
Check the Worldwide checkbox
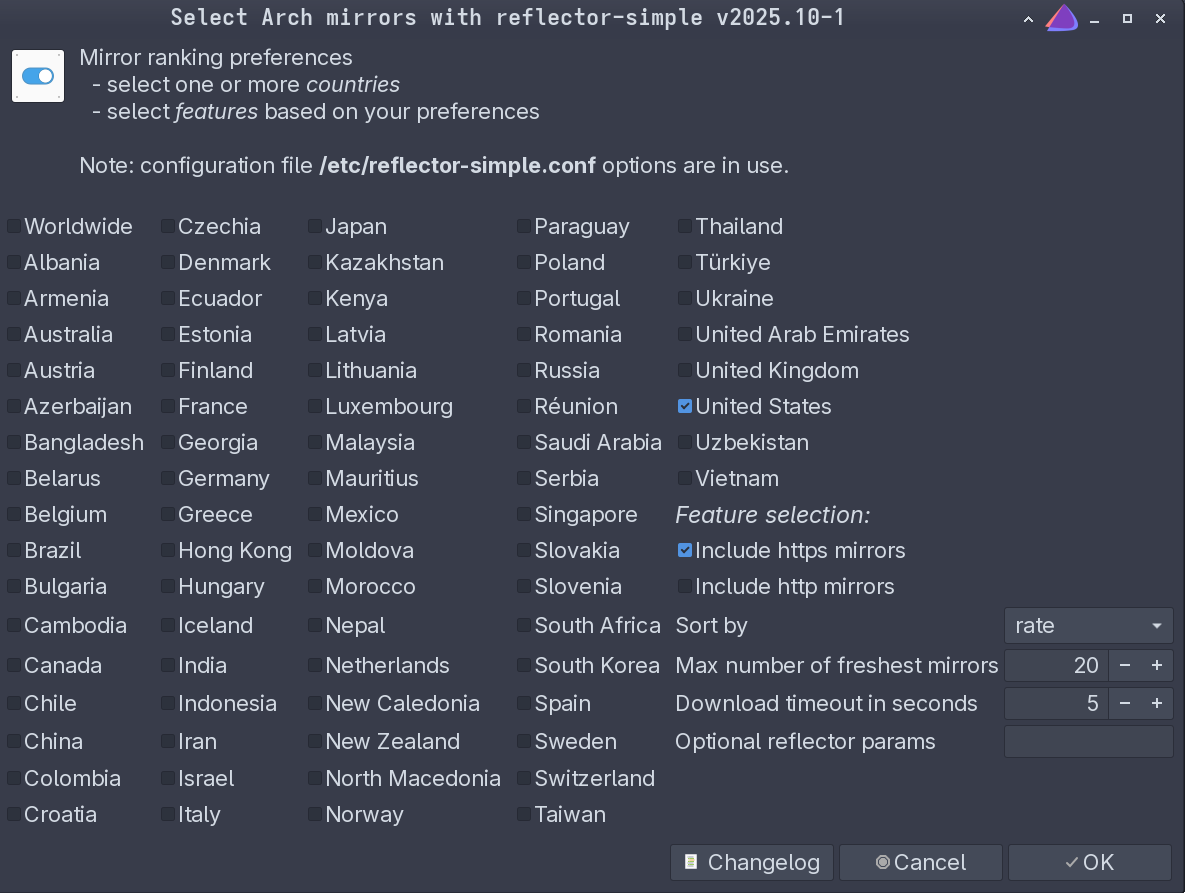(14, 227)
